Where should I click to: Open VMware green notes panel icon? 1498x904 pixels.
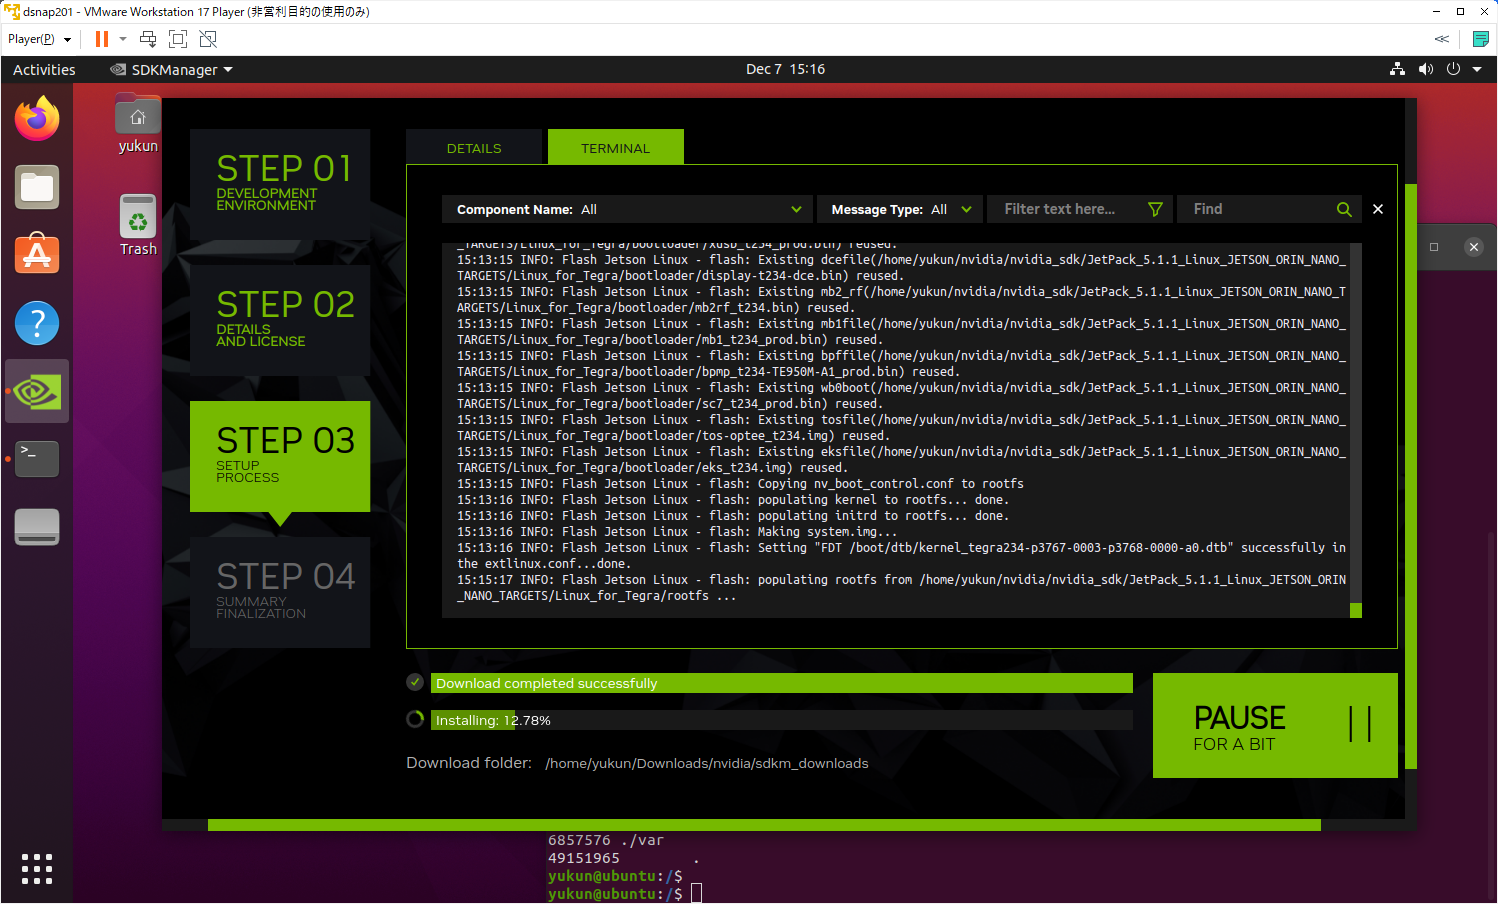1481,39
